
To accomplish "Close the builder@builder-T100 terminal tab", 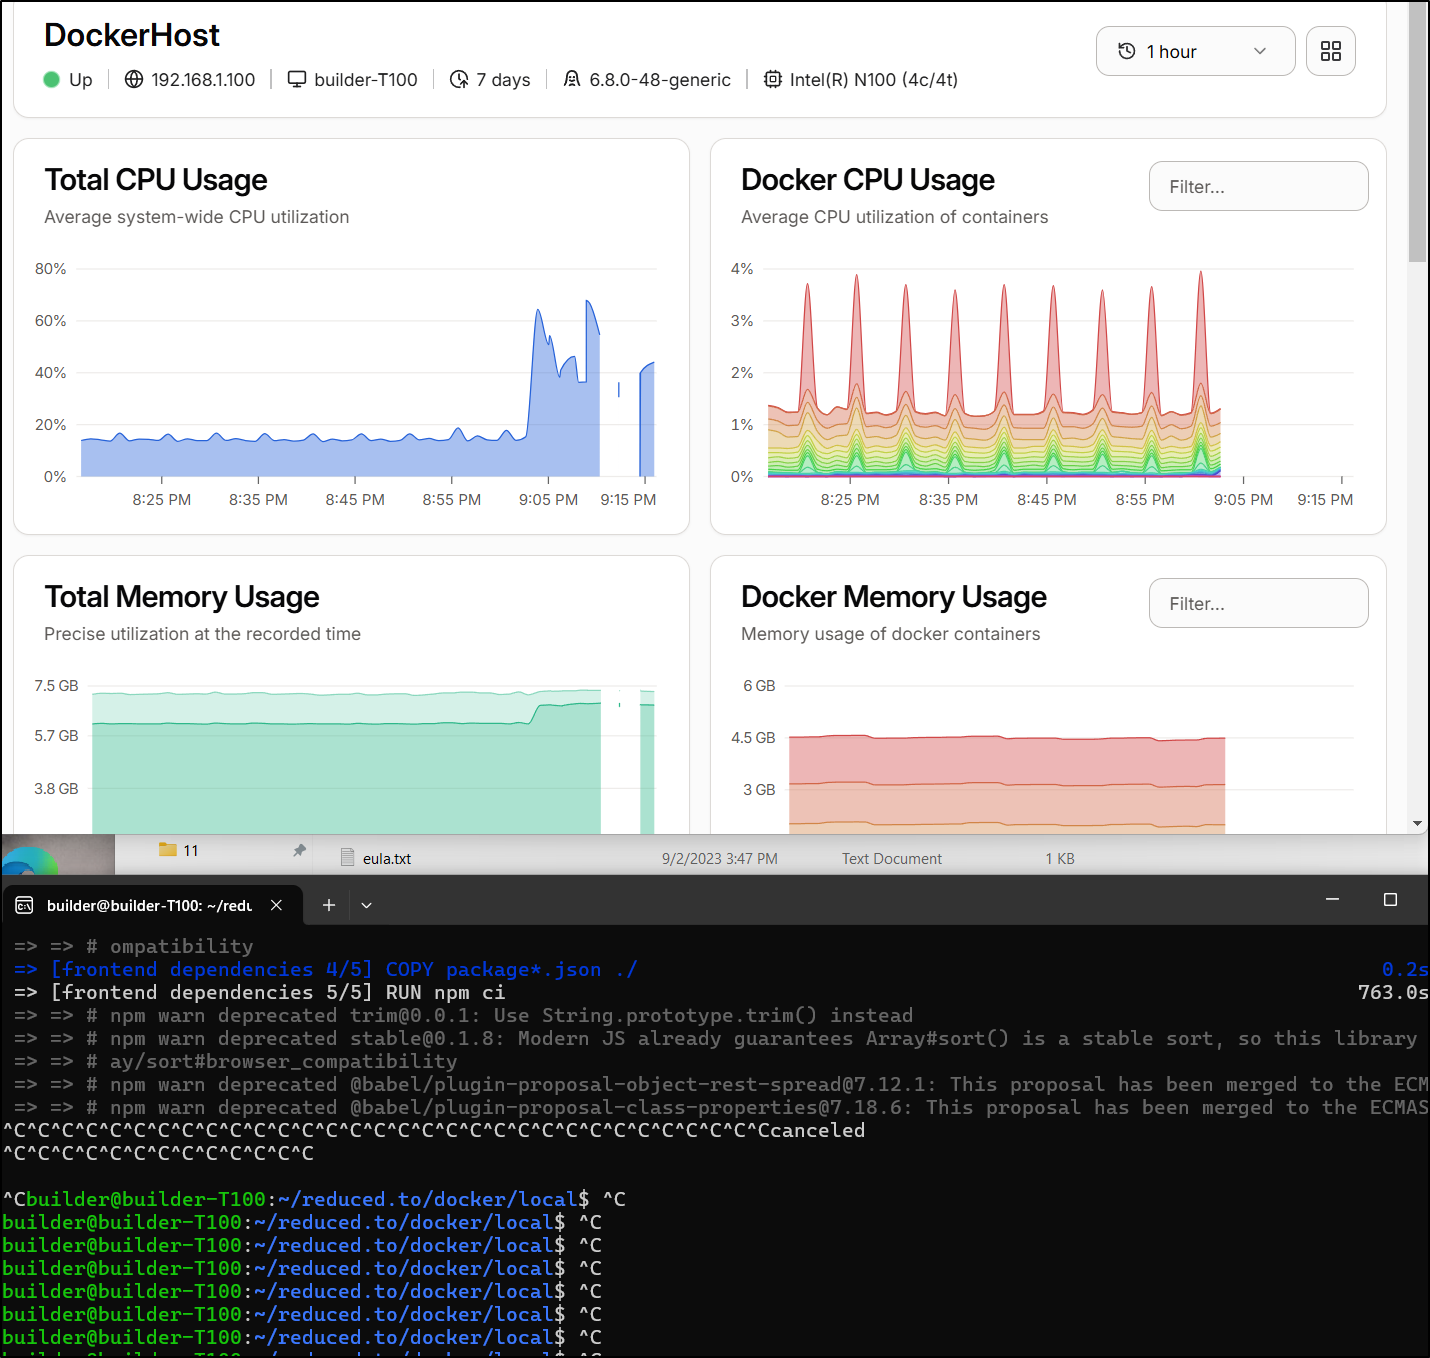I will 276,905.
